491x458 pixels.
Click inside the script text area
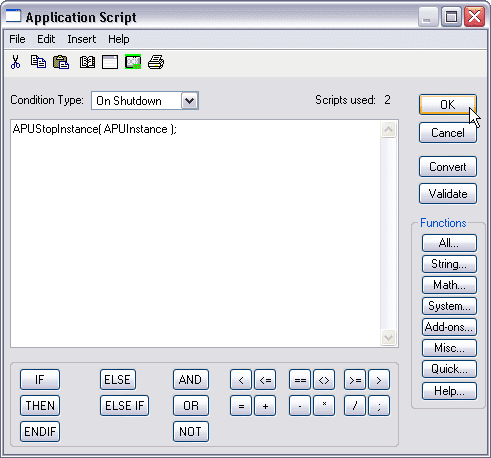[x=196, y=233]
